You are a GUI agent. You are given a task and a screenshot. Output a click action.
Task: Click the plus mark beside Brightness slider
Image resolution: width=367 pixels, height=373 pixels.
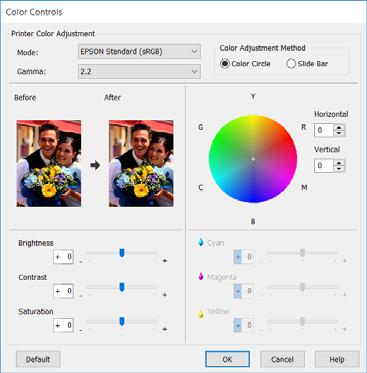165,261
